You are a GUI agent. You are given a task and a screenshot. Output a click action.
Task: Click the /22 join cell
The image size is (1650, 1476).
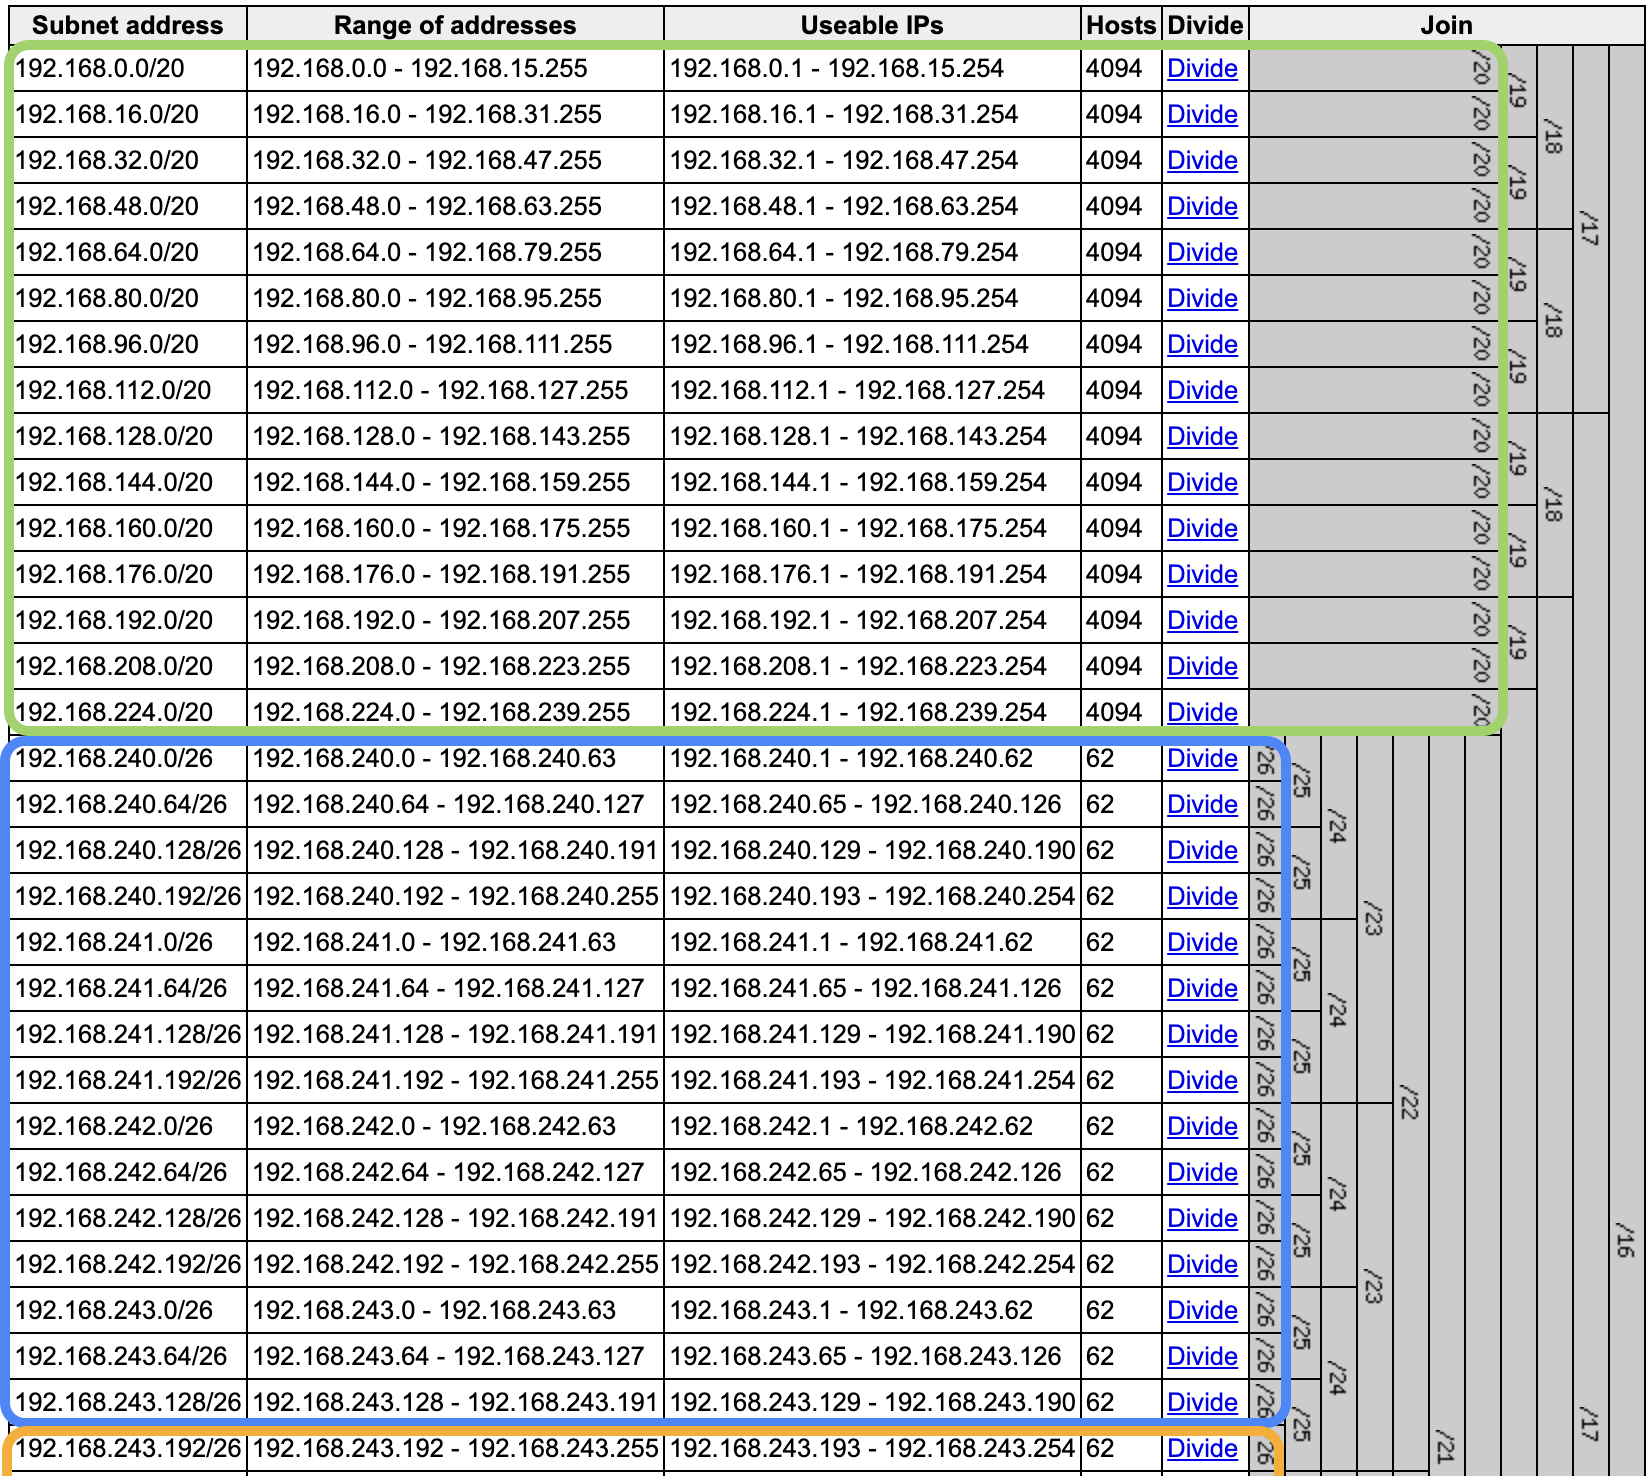click(1411, 1105)
